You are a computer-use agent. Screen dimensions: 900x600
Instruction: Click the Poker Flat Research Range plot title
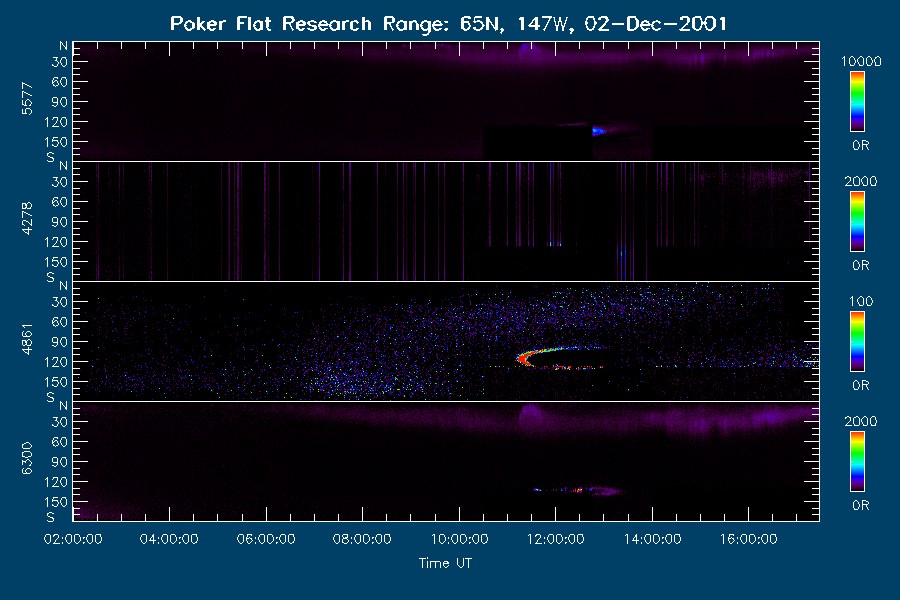(x=448, y=24)
